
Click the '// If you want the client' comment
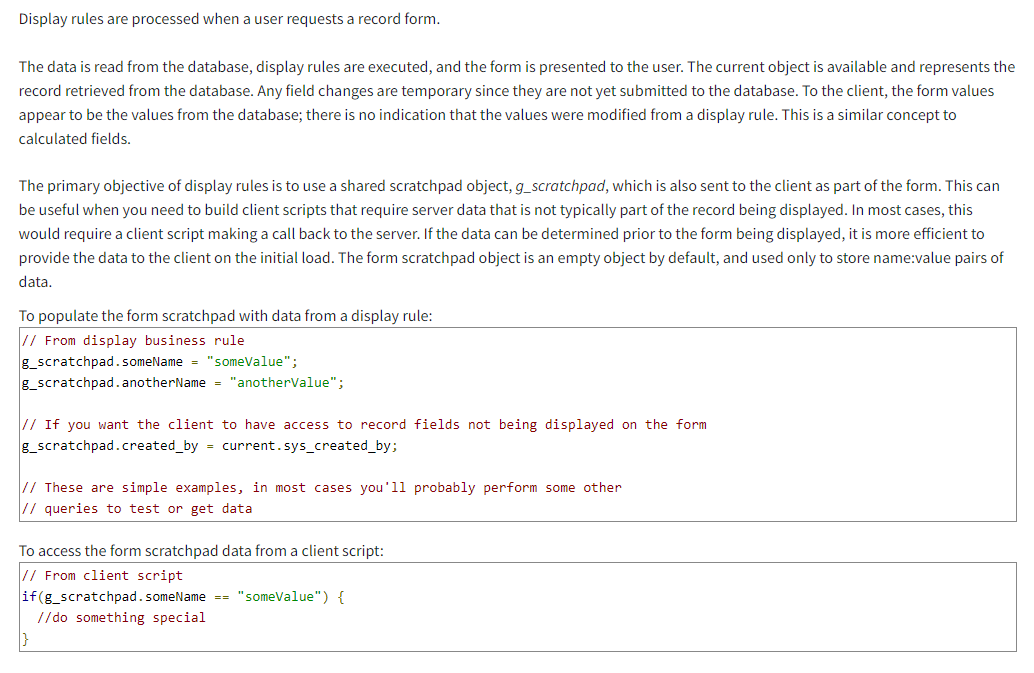(x=364, y=424)
